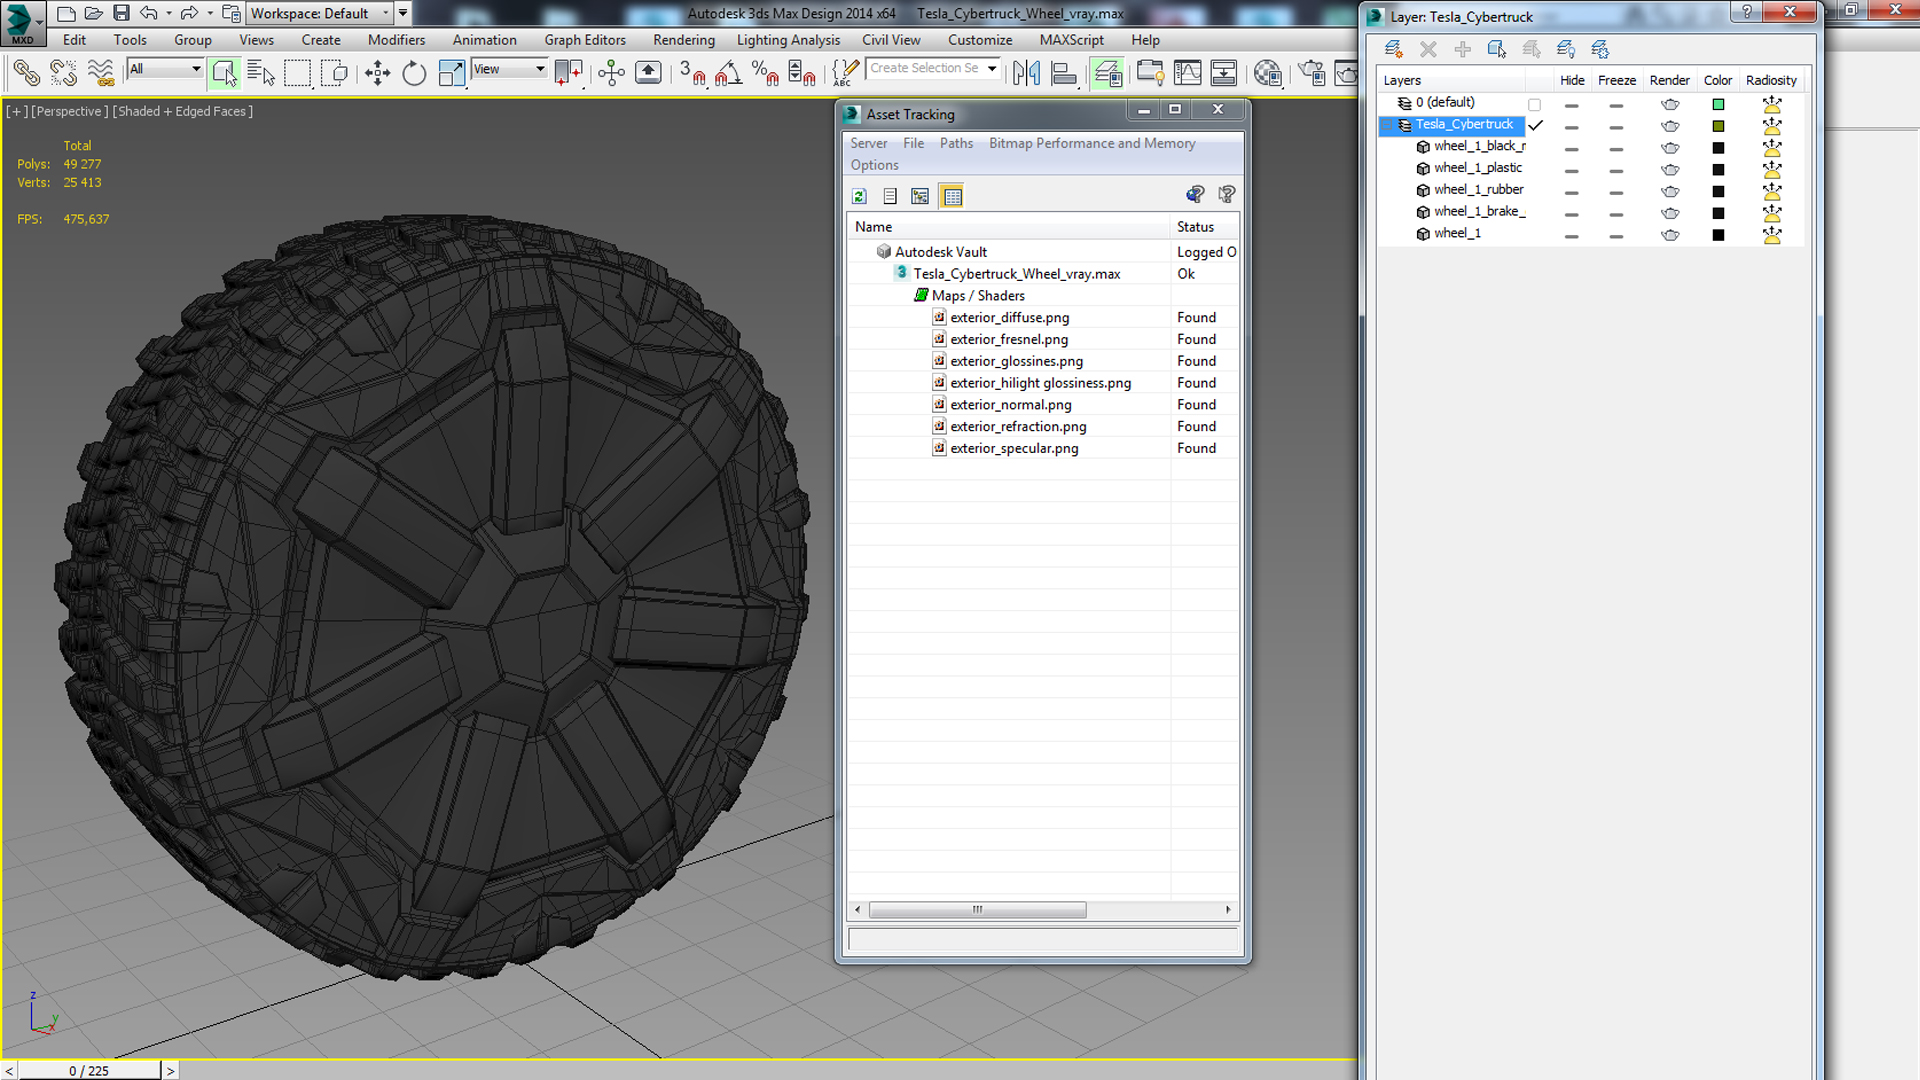This screenshot has height=1080, width=1920.
Task: Activate the Select and Scale tool
Action: coord(452,73)
